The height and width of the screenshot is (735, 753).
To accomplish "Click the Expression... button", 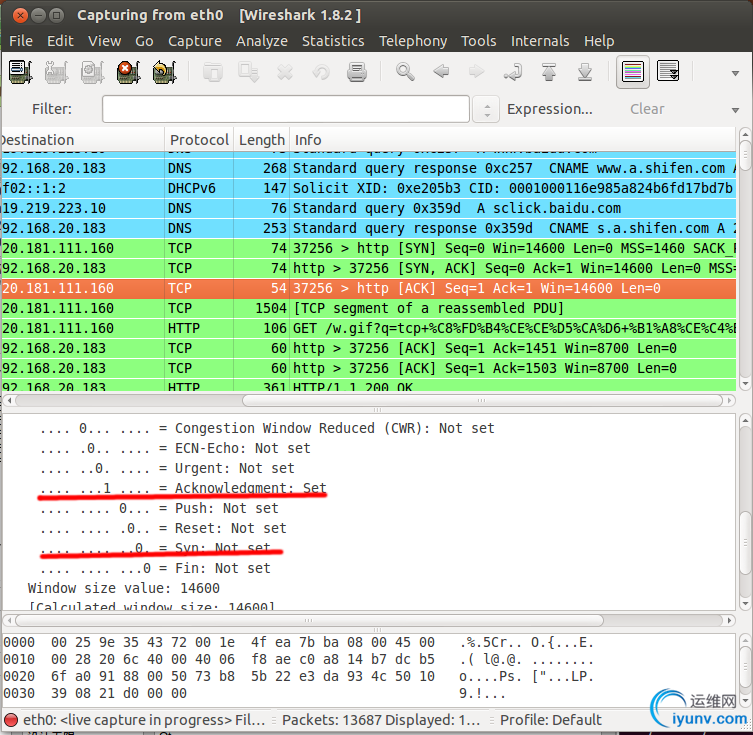I will [x=550, y=109].
